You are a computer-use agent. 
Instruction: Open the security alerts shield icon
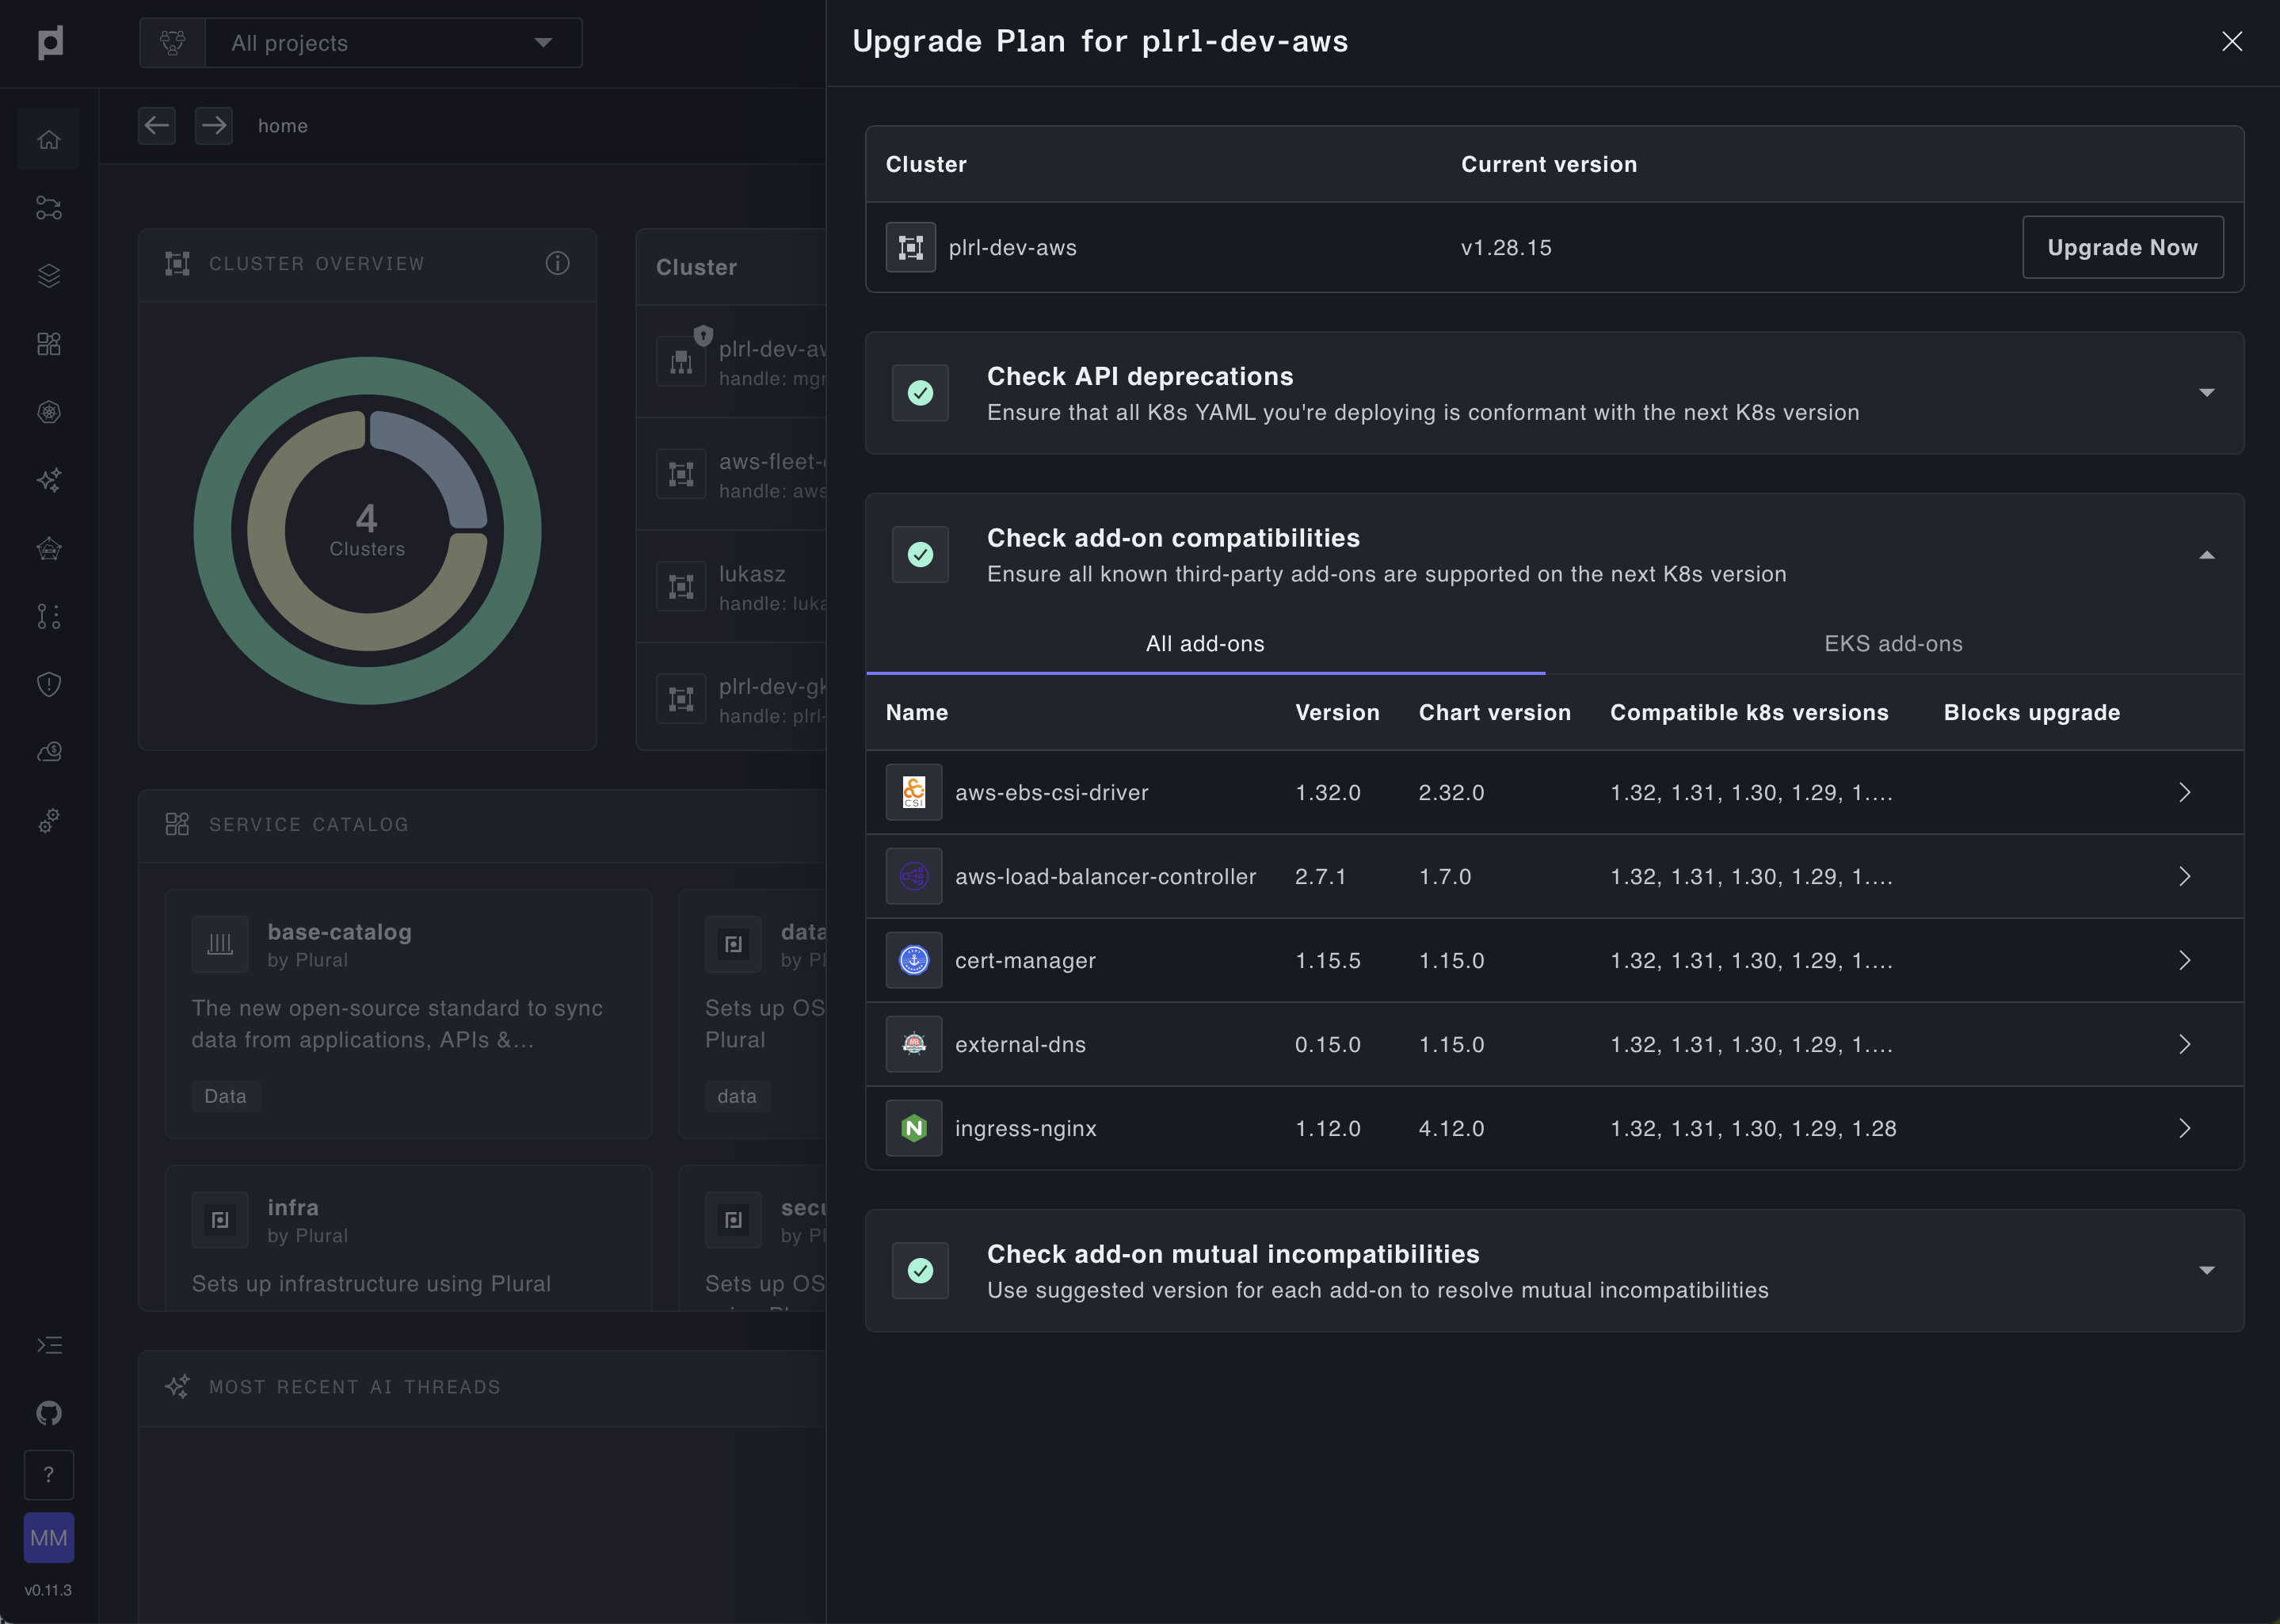point(48,684)
